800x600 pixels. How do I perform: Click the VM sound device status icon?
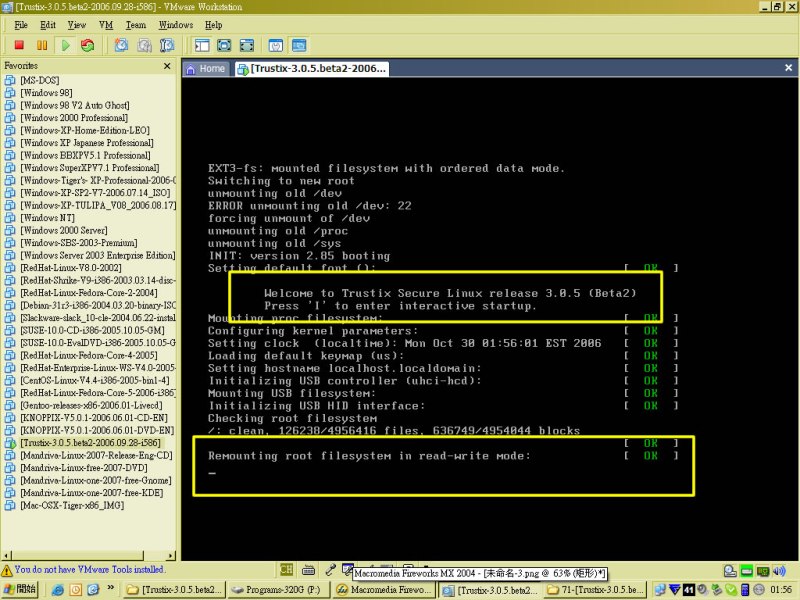(779, 571)
